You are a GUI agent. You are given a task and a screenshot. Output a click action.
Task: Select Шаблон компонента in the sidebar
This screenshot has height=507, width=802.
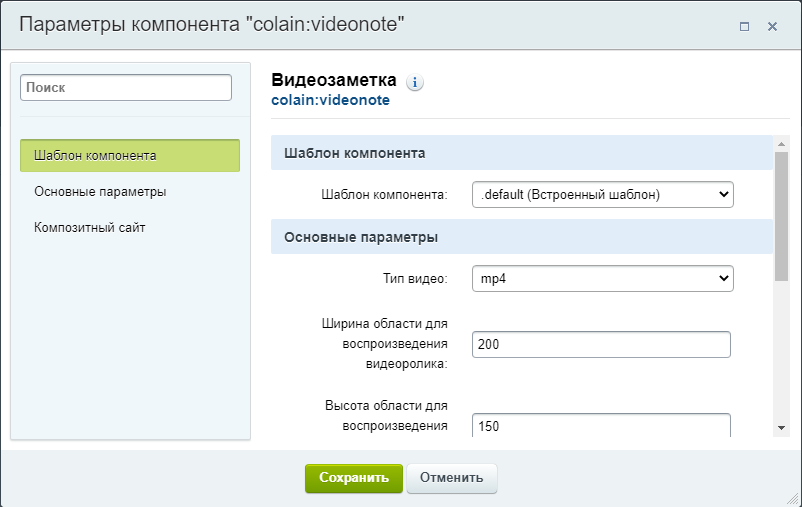coord(130,156)
